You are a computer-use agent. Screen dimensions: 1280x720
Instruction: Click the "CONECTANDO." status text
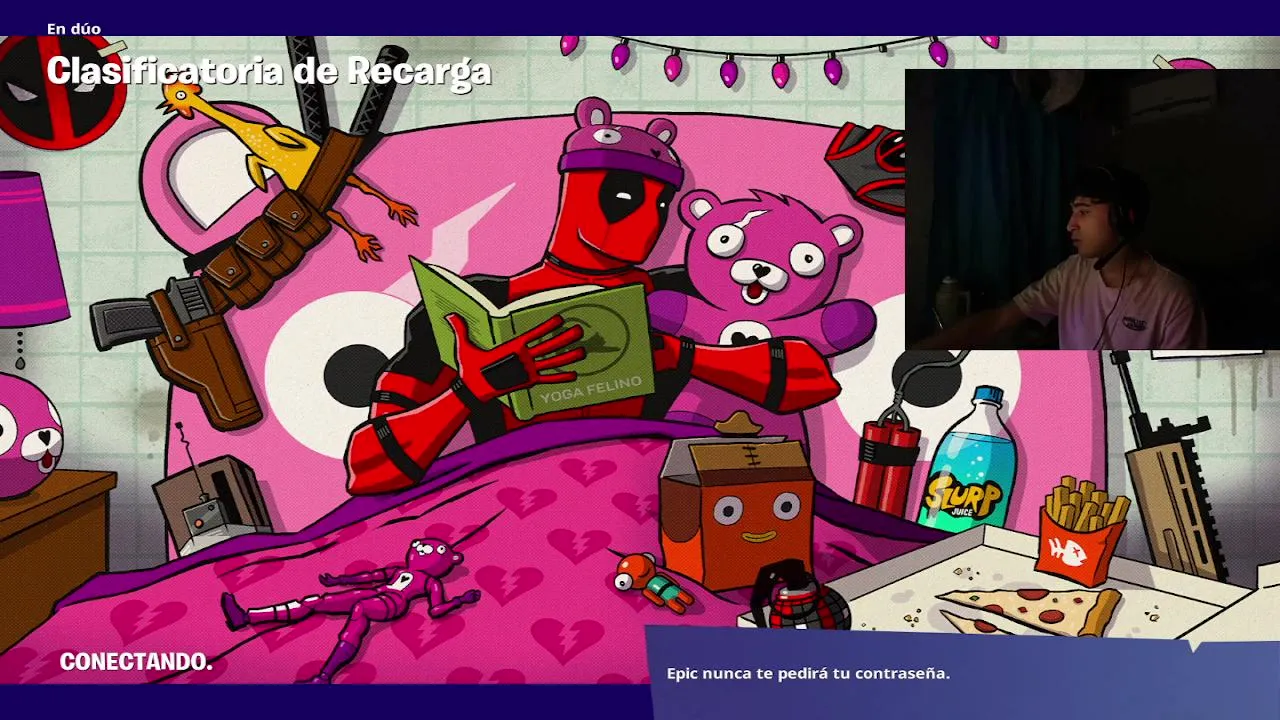coord(136,662)
